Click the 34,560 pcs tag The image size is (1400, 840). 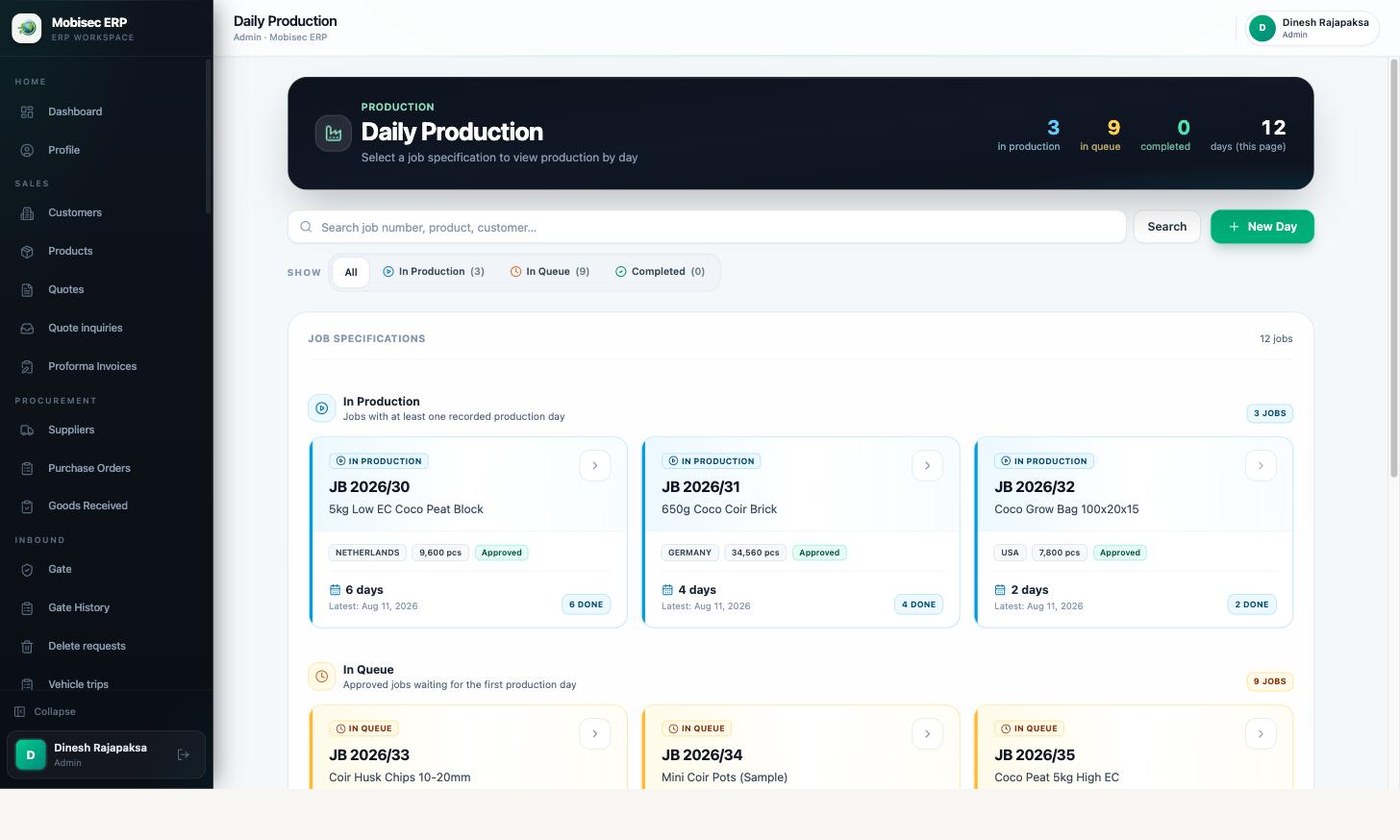pos(755,552)
